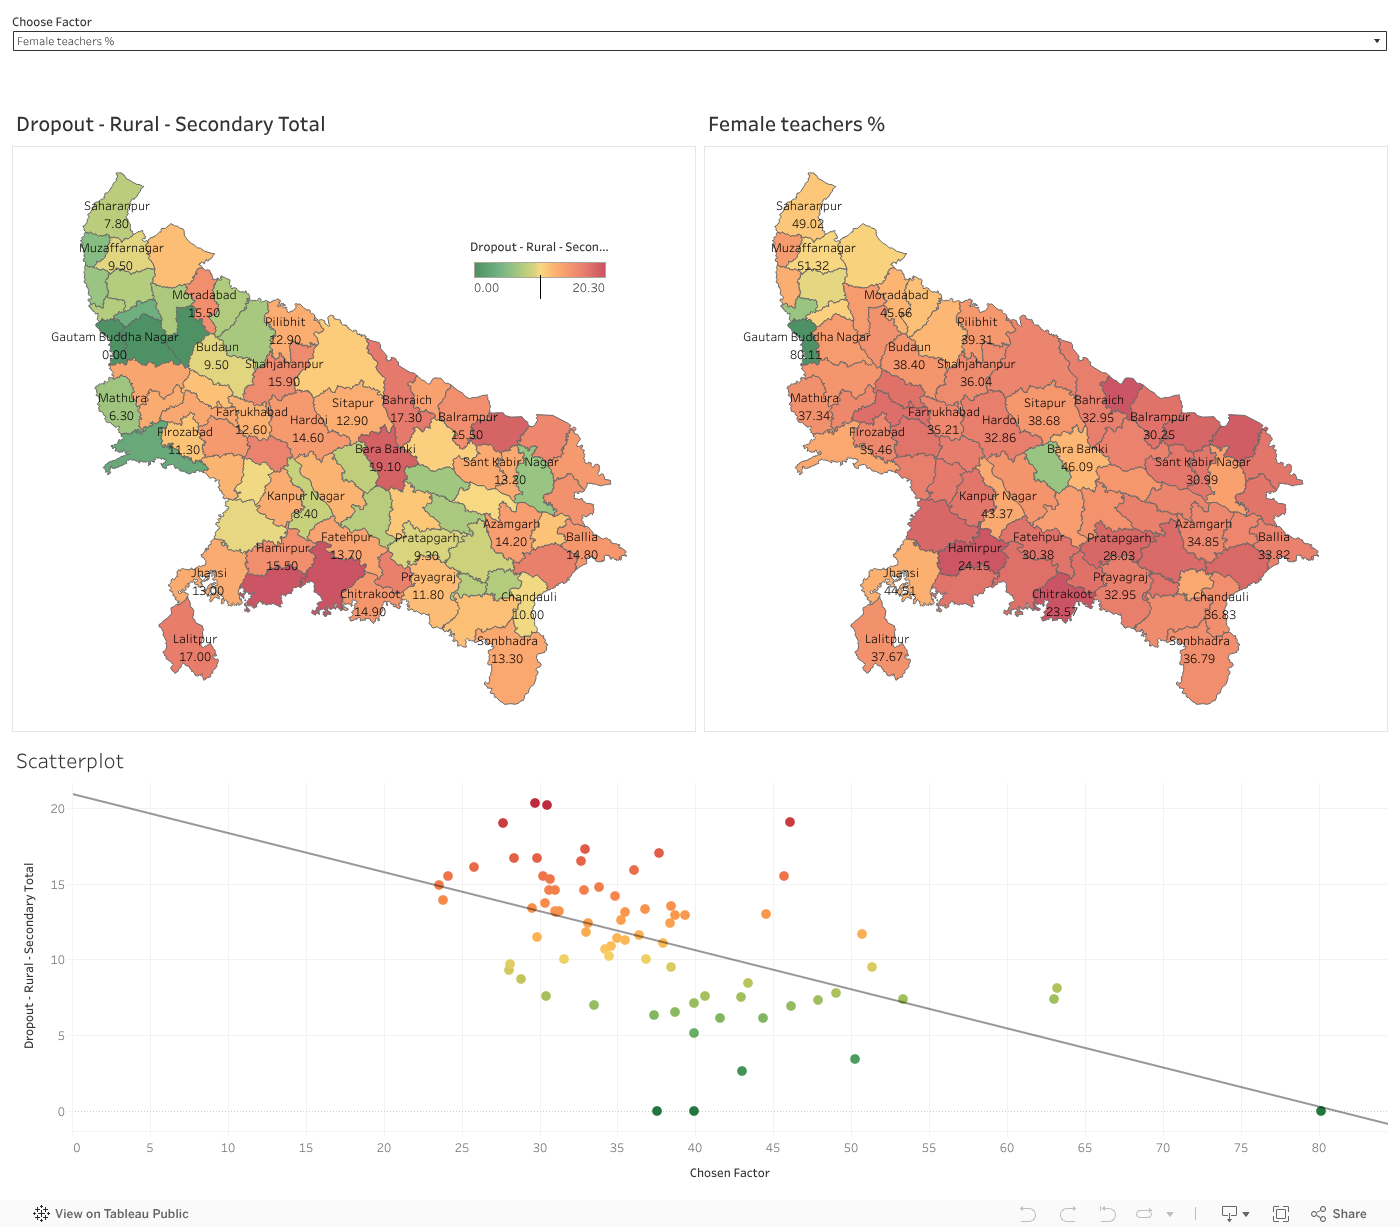Viewport: 1400px width, 1227px height.
Task: Click Bara Banki value 46.09 on teachers map
Action: pyautogui.click(x=1077, y=467)
